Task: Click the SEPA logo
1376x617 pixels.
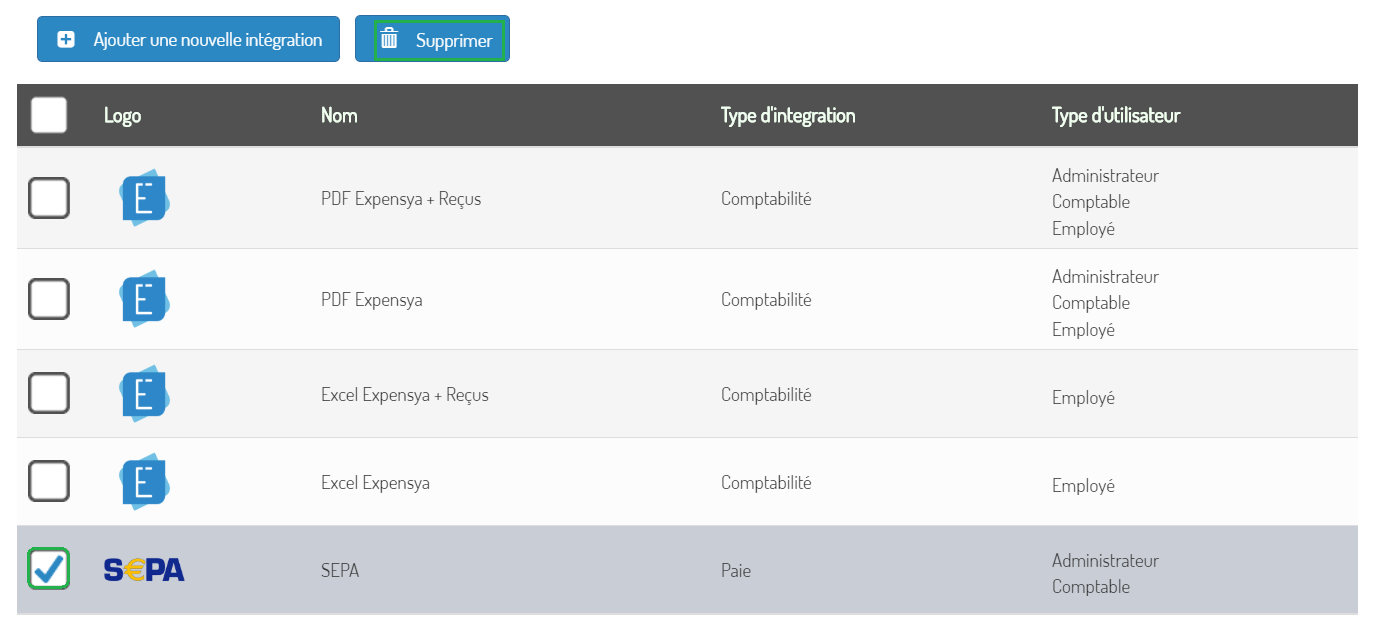Action: 144,570
